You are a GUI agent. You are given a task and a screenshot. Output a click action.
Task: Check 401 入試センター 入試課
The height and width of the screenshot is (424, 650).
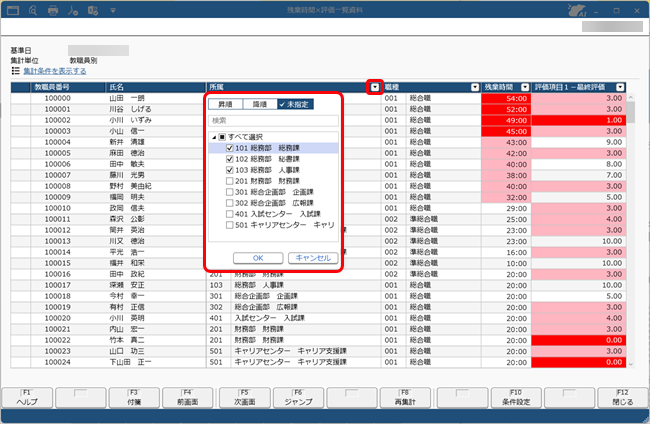pos(229,214)
